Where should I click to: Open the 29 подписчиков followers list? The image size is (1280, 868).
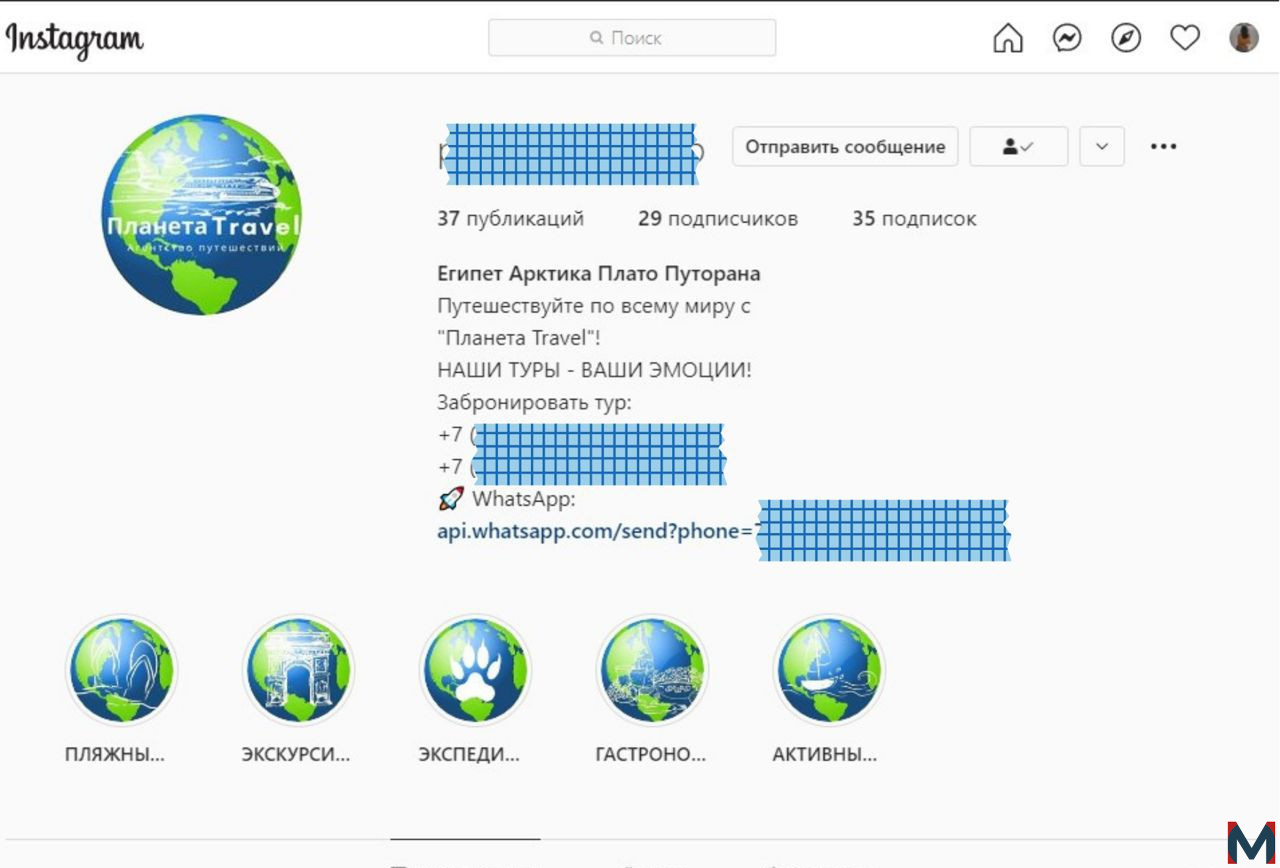tap(718, 218)
